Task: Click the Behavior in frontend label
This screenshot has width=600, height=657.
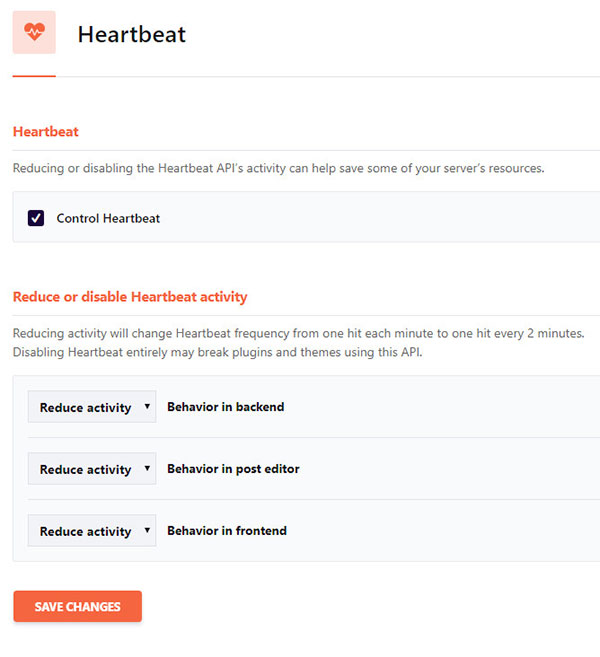Action: point(227,531)
